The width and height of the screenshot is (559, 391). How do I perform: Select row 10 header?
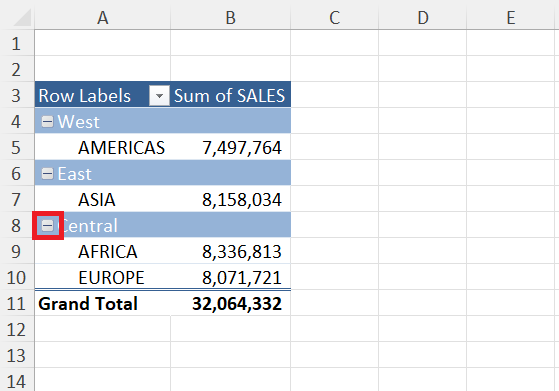16,278
